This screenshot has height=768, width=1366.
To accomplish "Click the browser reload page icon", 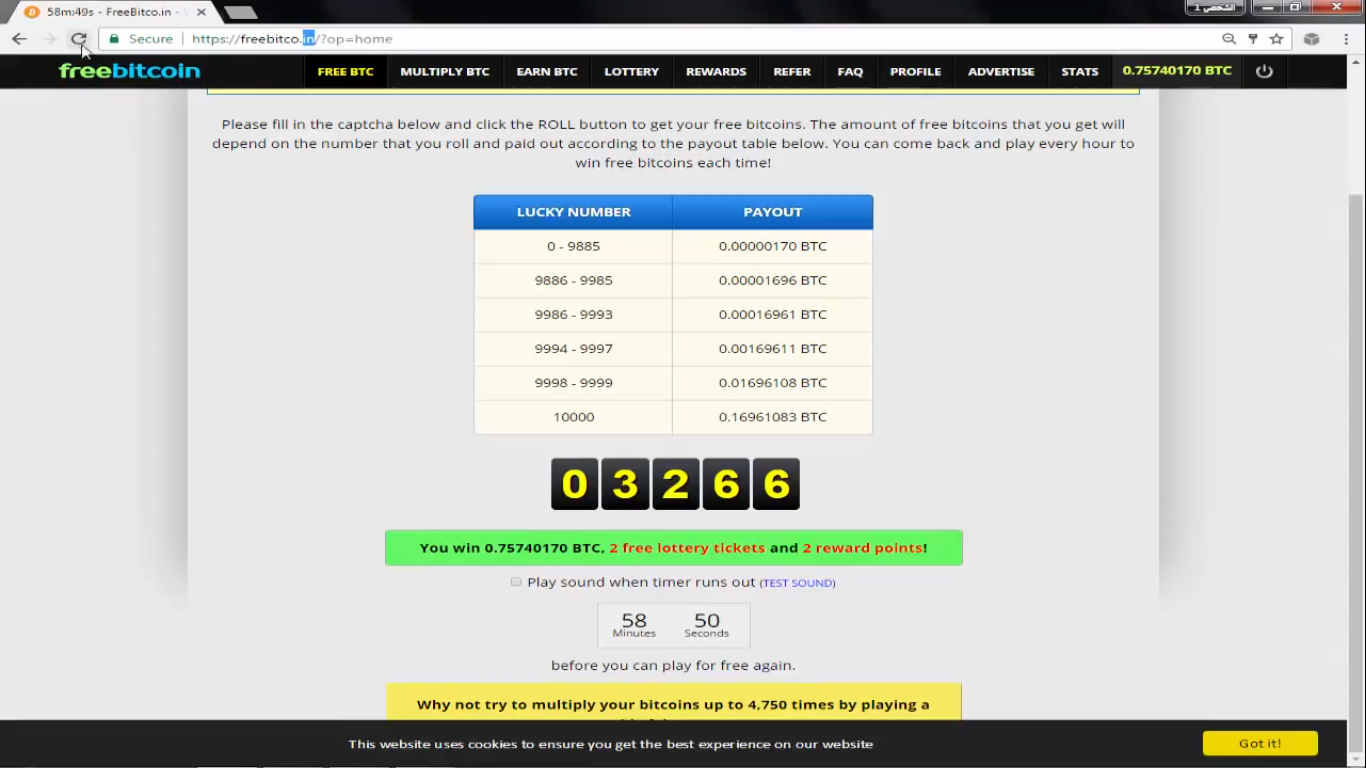I will [78, 39].
